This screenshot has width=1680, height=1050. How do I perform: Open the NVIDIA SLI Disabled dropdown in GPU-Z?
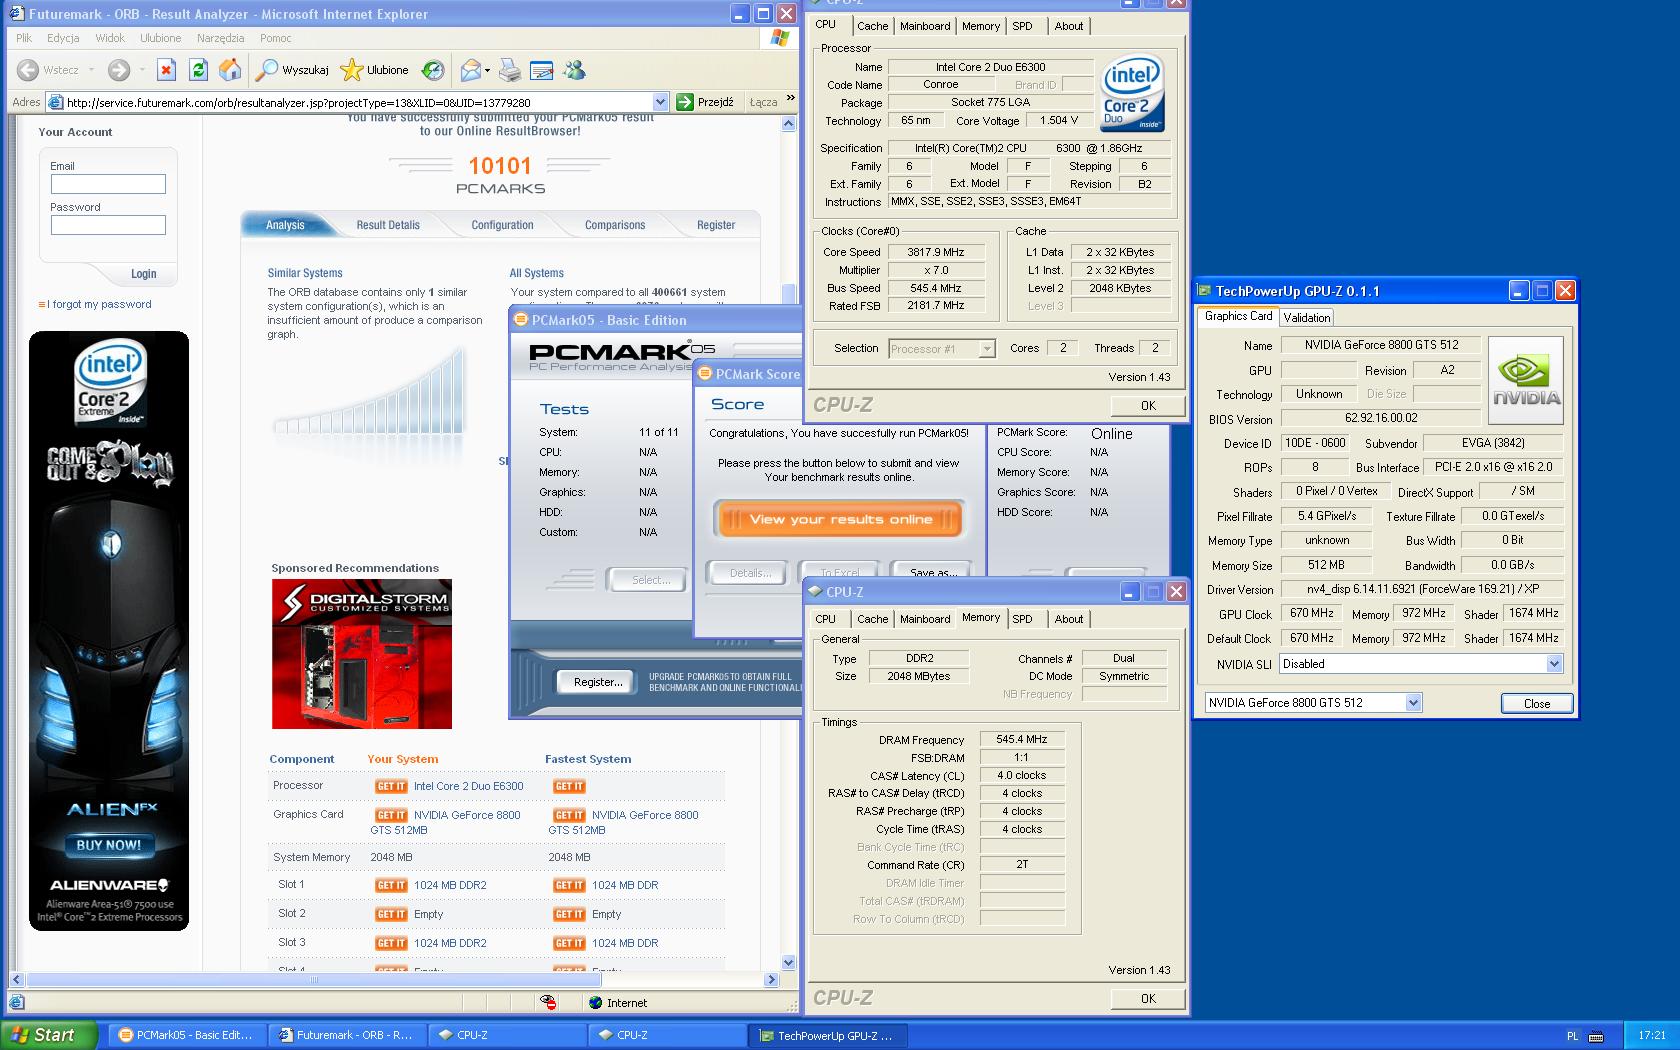pyautogui.click(x=1554, y=664)
